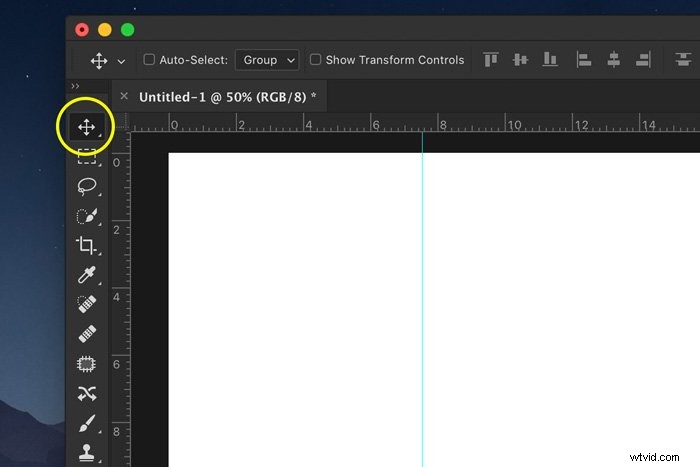Select the Content-Aware Move tool
Image resolution: width=700 pixels, height=467 pixels.
click(87, 393)
